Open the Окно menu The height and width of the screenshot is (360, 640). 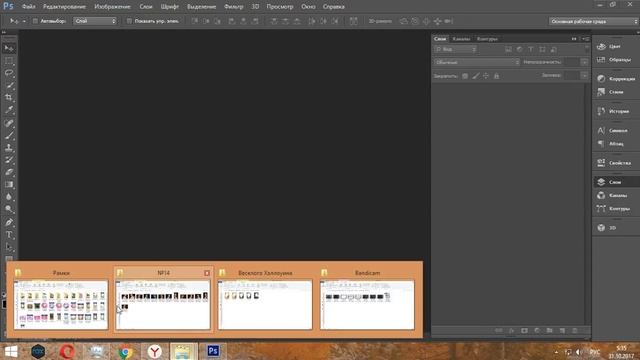308,7
